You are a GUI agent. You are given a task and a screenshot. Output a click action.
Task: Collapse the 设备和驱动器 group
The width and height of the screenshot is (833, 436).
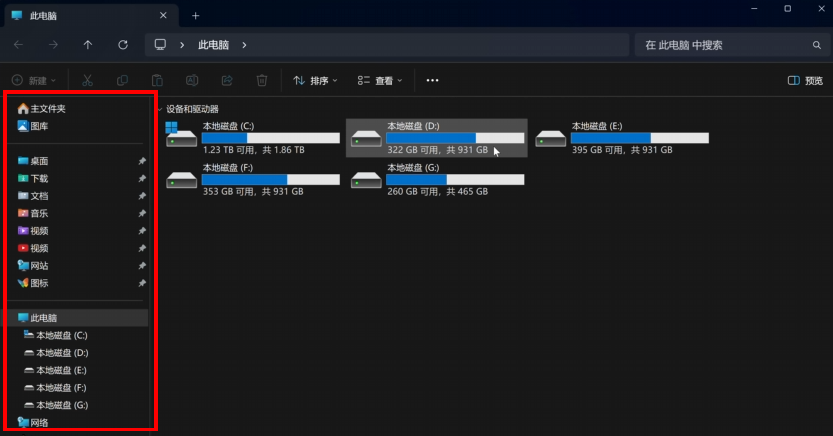(160, 109)
